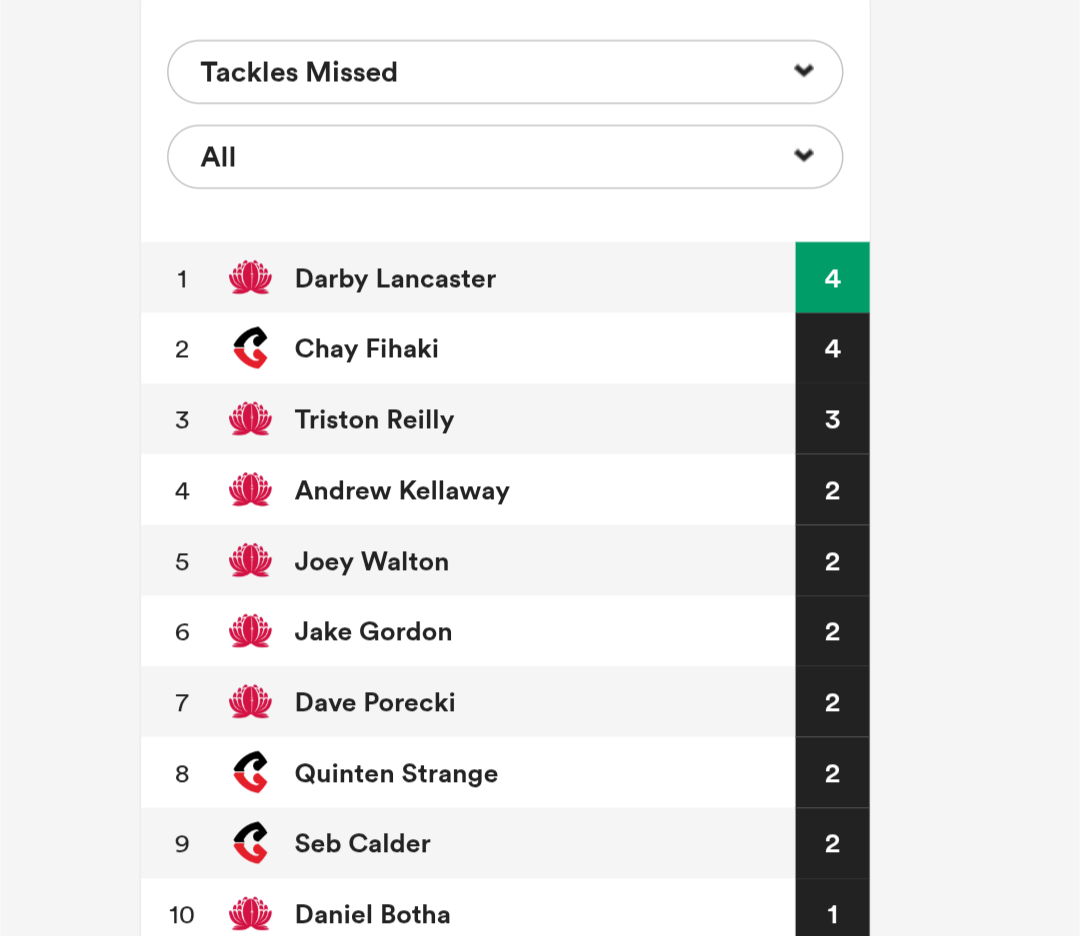The height and width of the screenshot is (936, 1080).
Task: Click the green highlighted score 4
Action: [832, 278]
